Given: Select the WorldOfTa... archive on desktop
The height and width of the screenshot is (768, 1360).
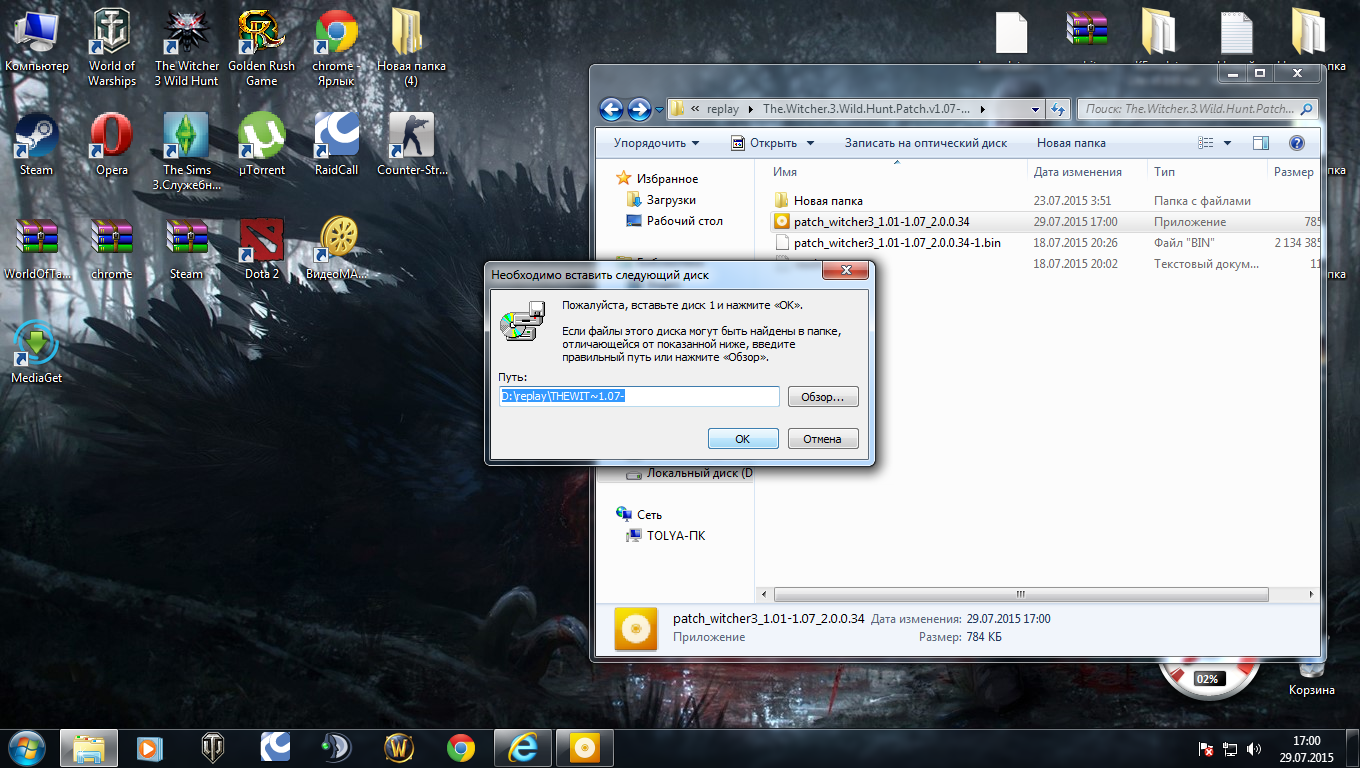Looking at the screenshot, I should (37, 248).
